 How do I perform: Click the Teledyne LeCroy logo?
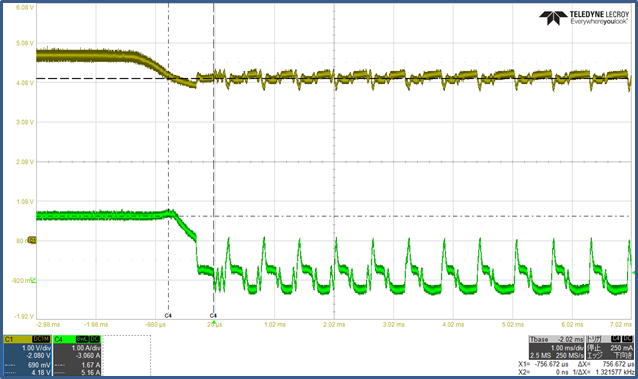tap(583, 18)
